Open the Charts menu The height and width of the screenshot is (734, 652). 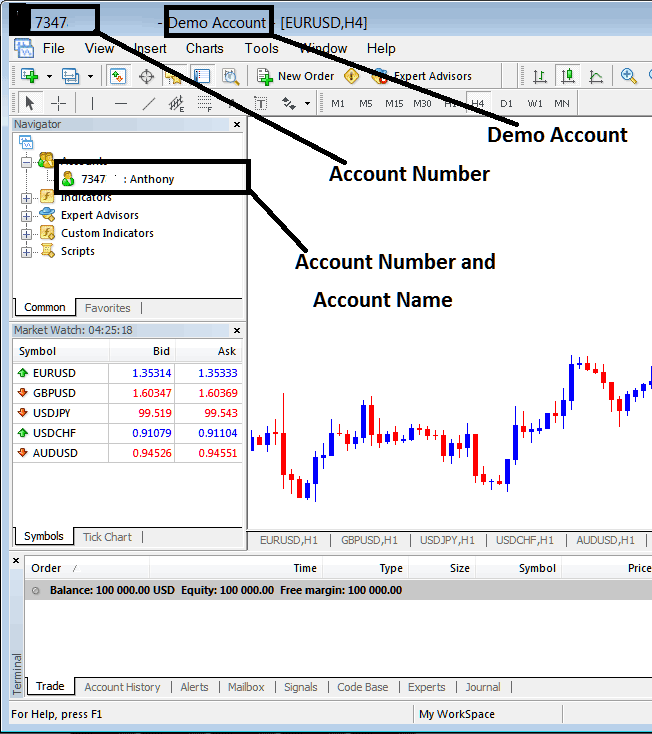point(204,48)
